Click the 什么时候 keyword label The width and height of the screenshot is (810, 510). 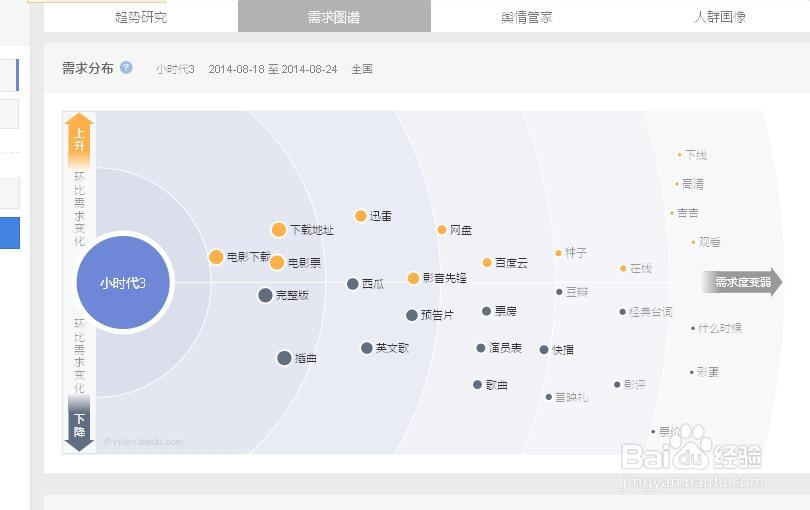[720, 328]
